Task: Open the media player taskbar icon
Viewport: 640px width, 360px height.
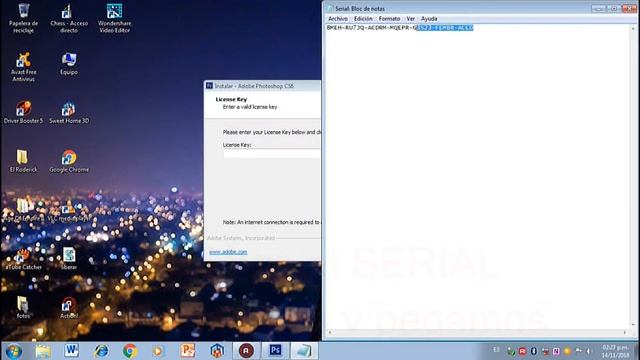Action: tap(159, 351)
